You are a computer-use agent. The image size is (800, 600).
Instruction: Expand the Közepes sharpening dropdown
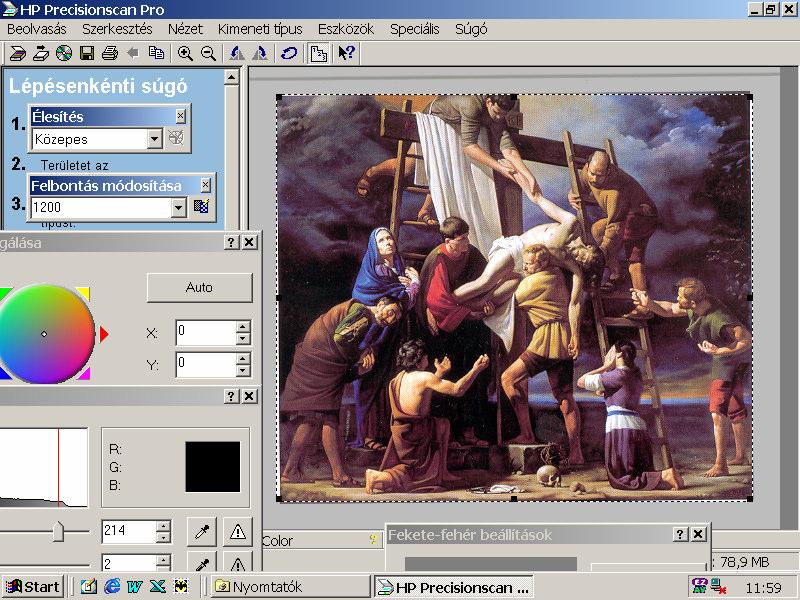coord(155,138)
